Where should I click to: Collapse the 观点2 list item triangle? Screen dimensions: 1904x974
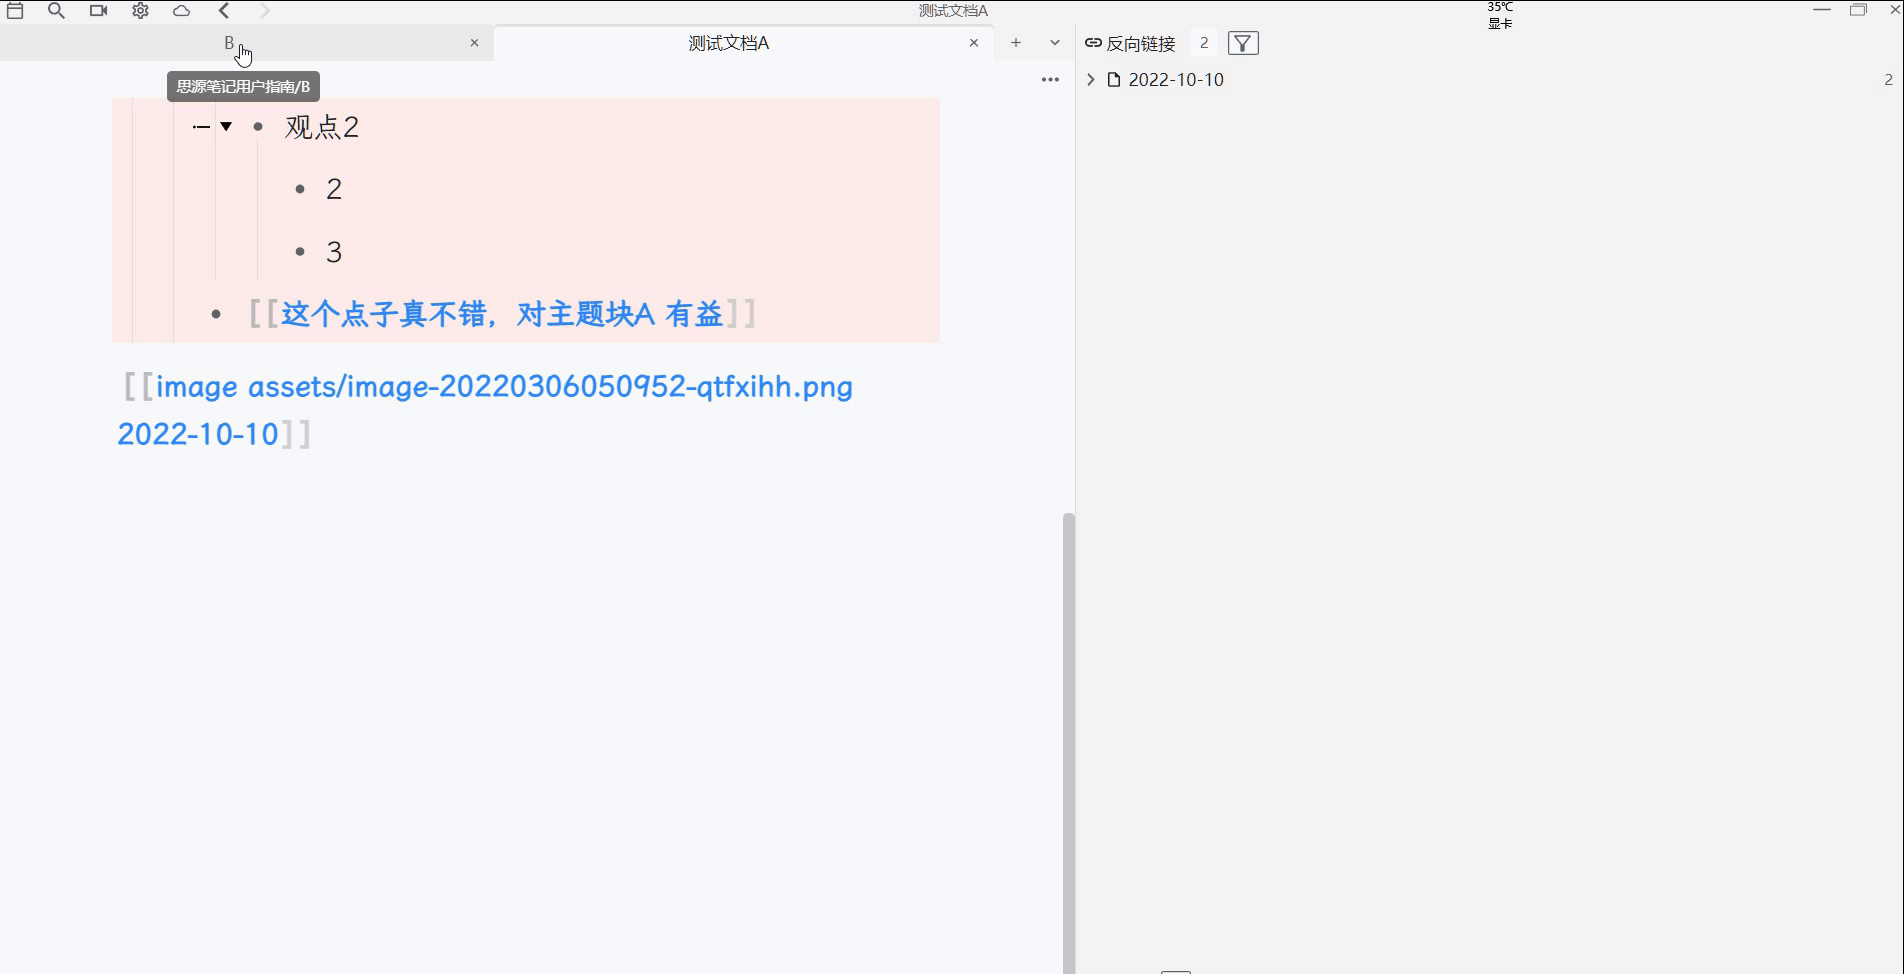[x=226, y=127]
